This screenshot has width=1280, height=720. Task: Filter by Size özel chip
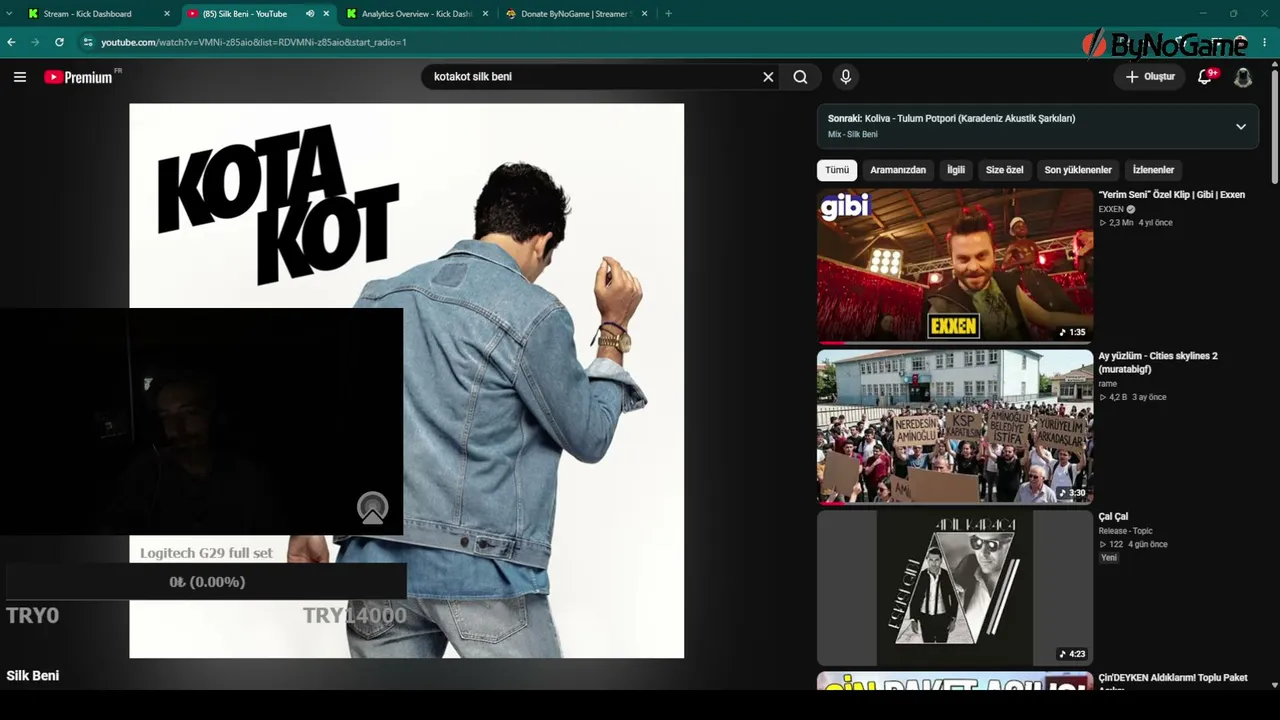1005,170
